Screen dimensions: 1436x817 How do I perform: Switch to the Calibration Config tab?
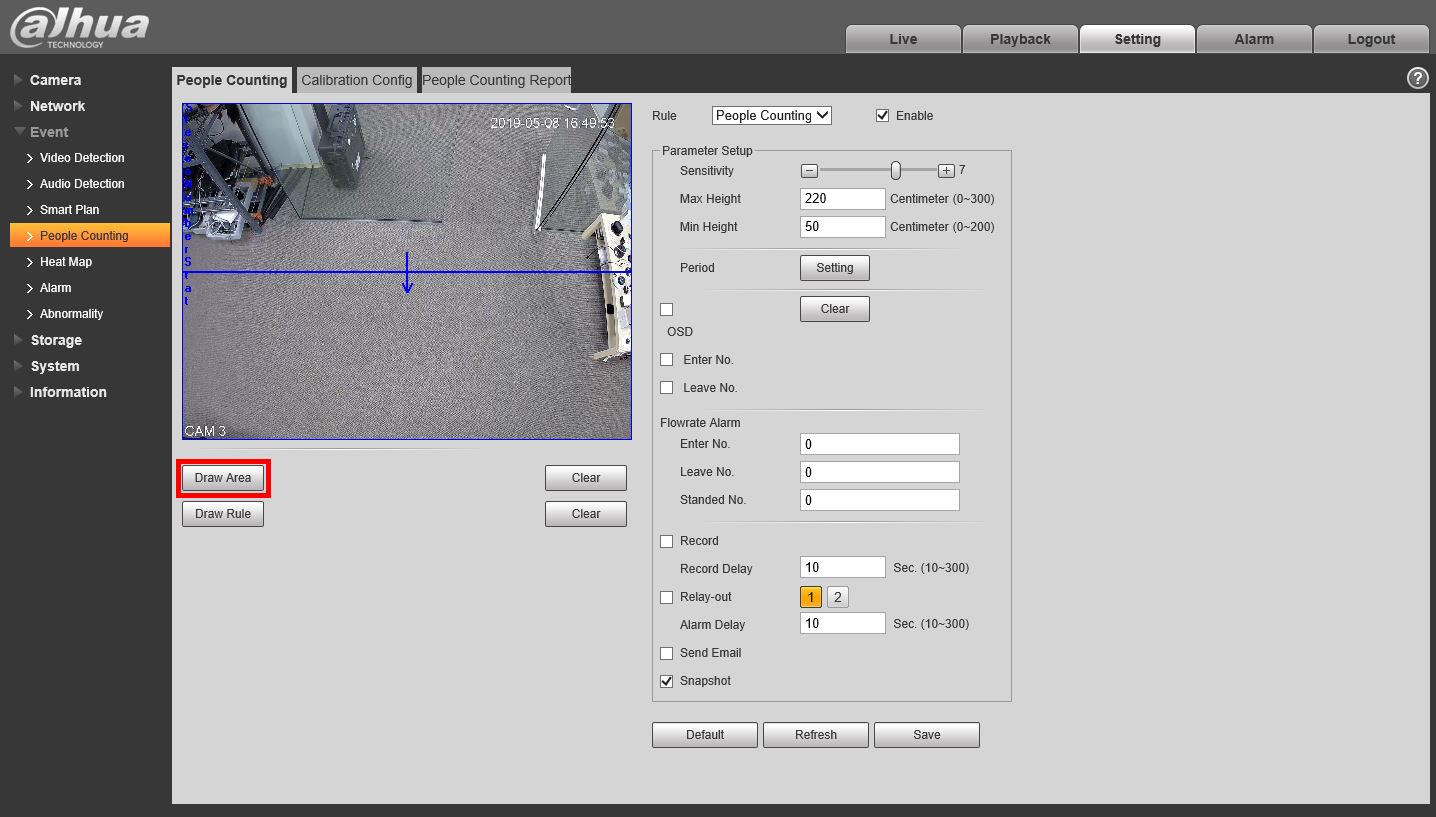[356, 80]
